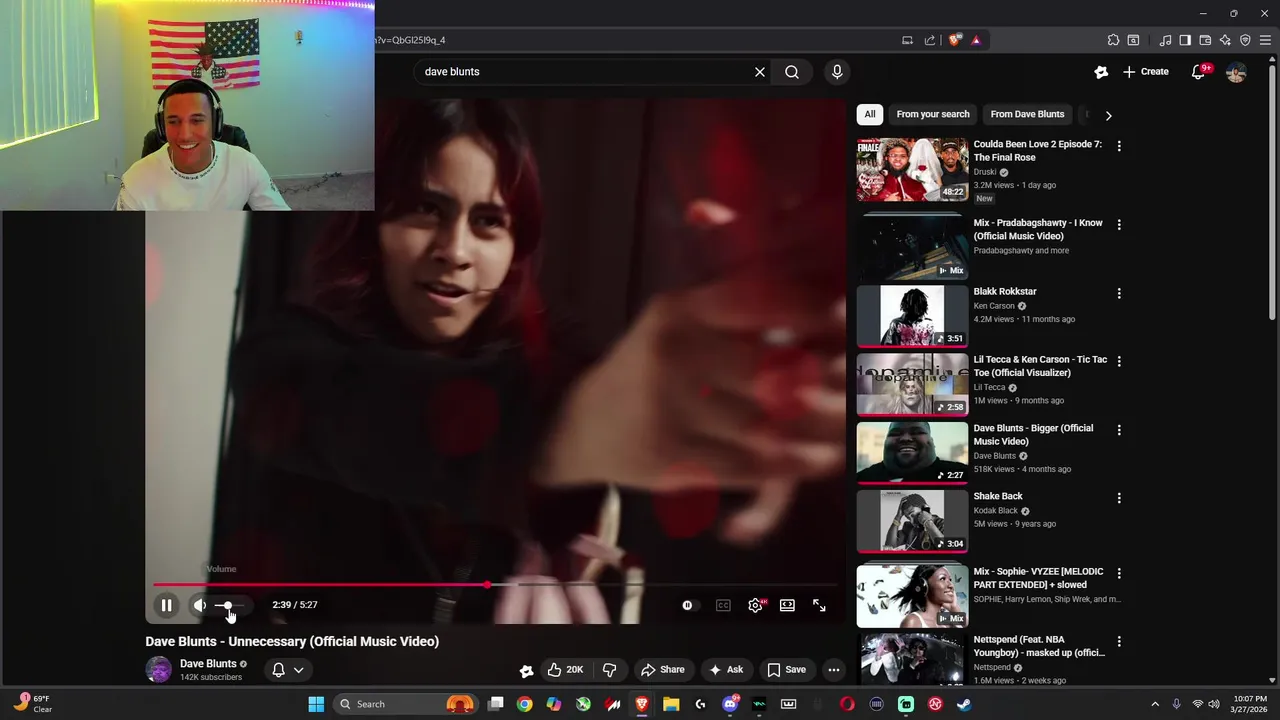
Task: Start voice search with microphone
Action: pyautogui.click(x=837, y=72)
